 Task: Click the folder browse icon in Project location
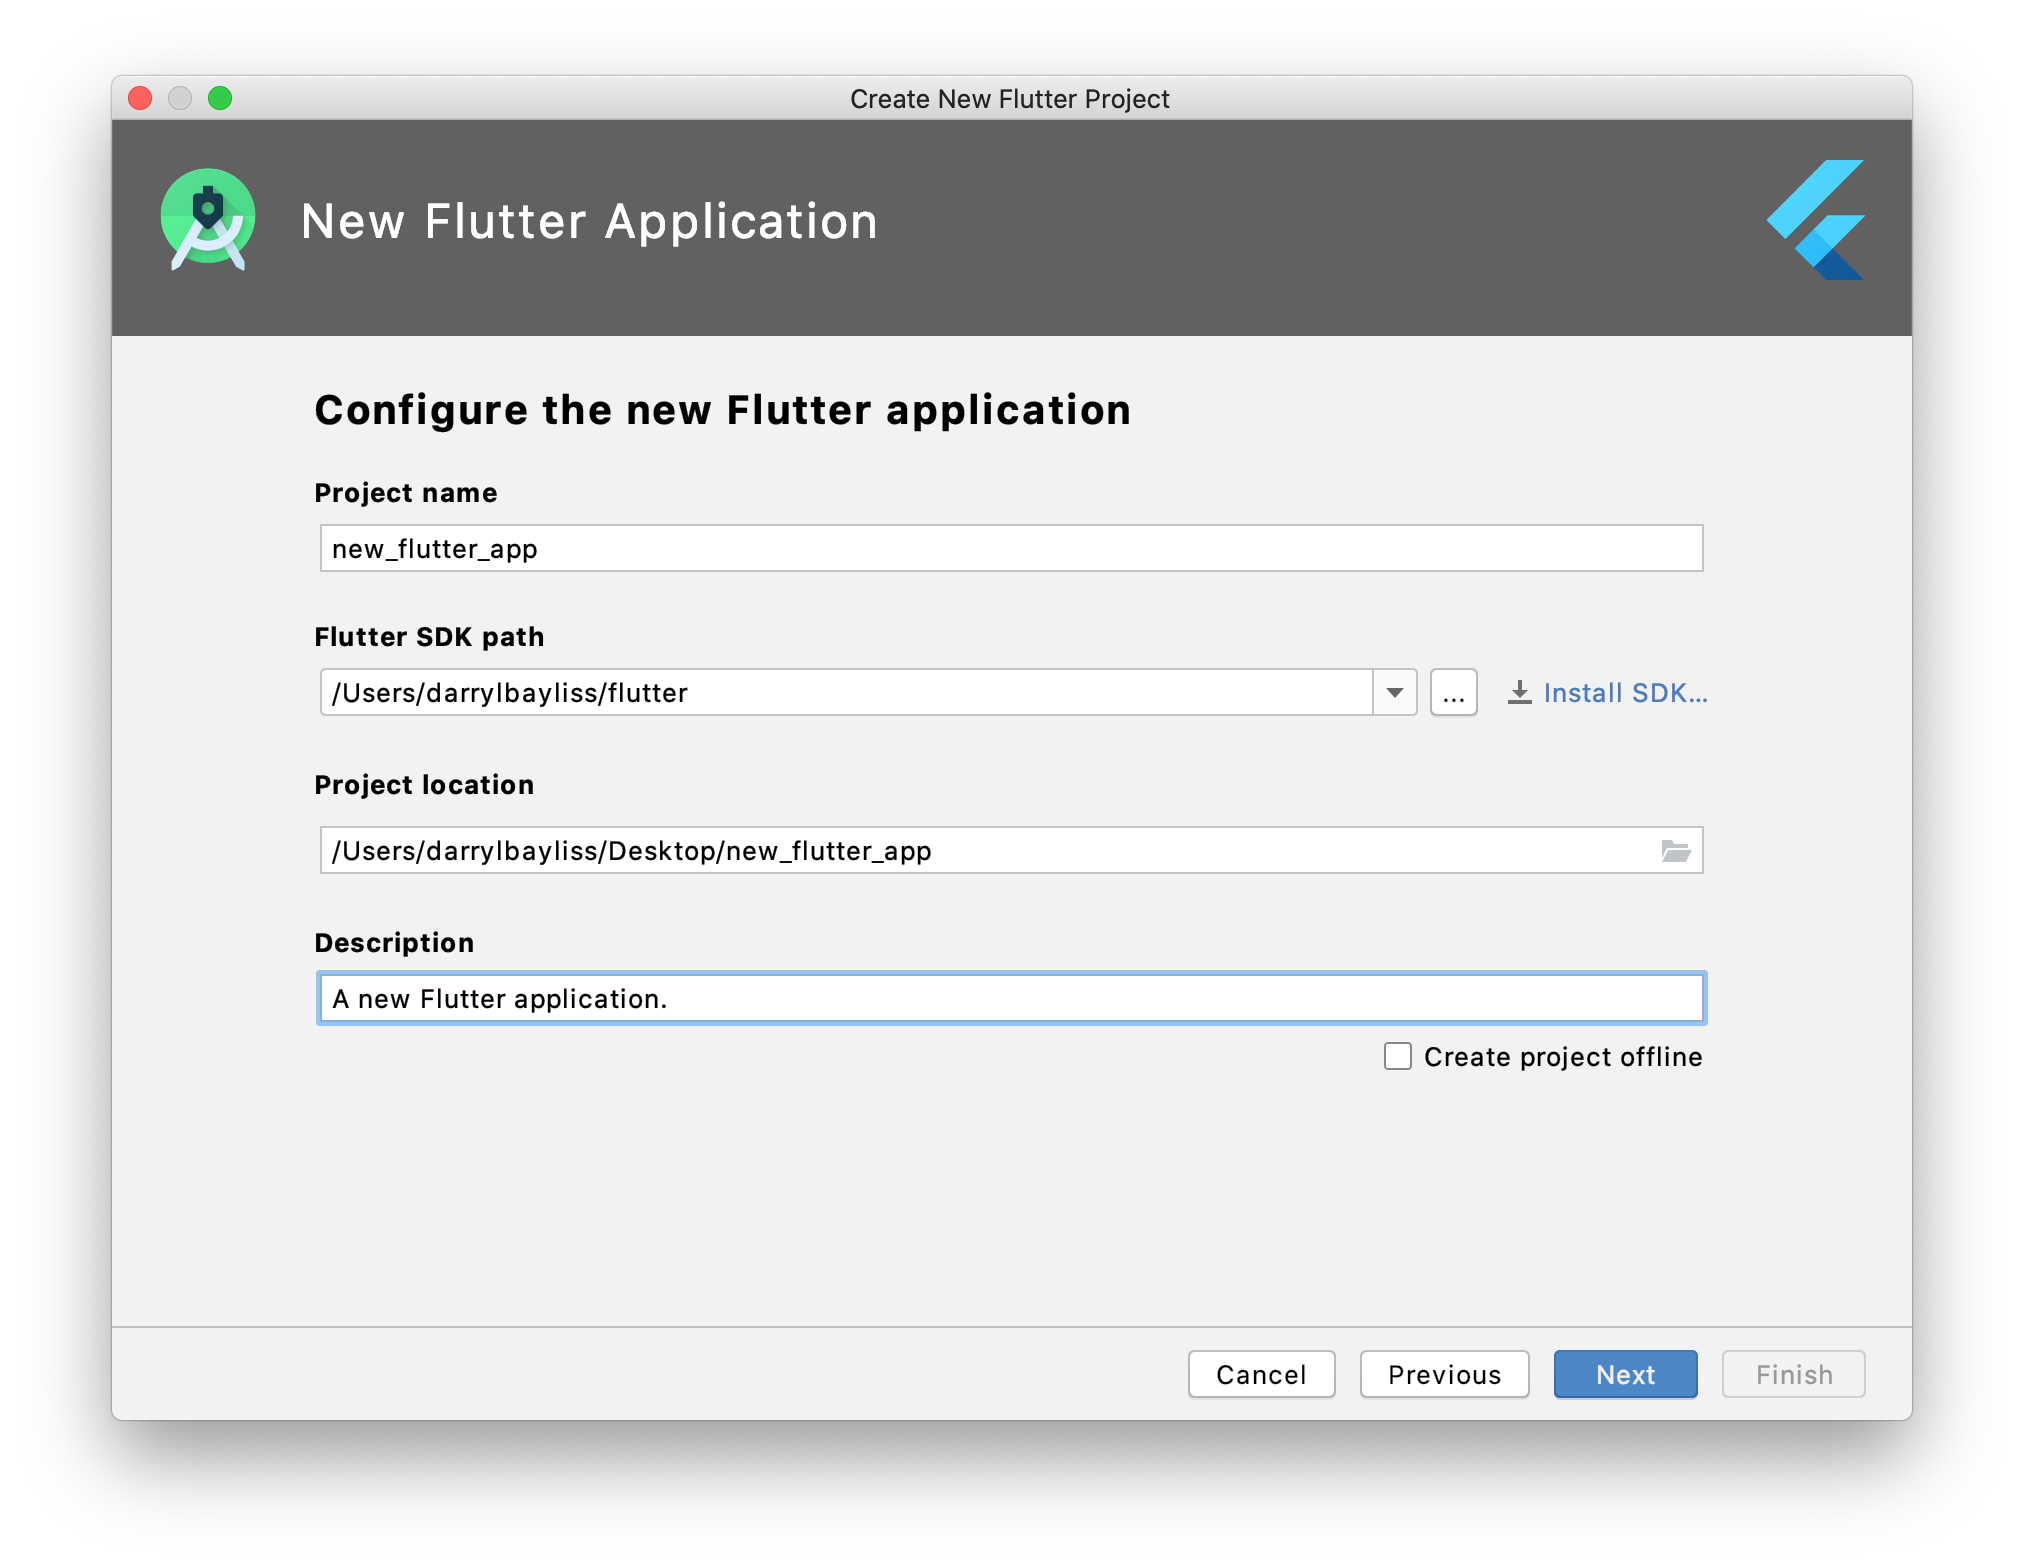[x=1676, y=851]
